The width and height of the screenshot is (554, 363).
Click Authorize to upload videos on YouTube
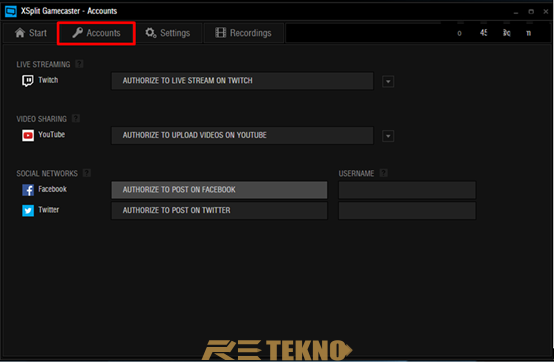242,135
